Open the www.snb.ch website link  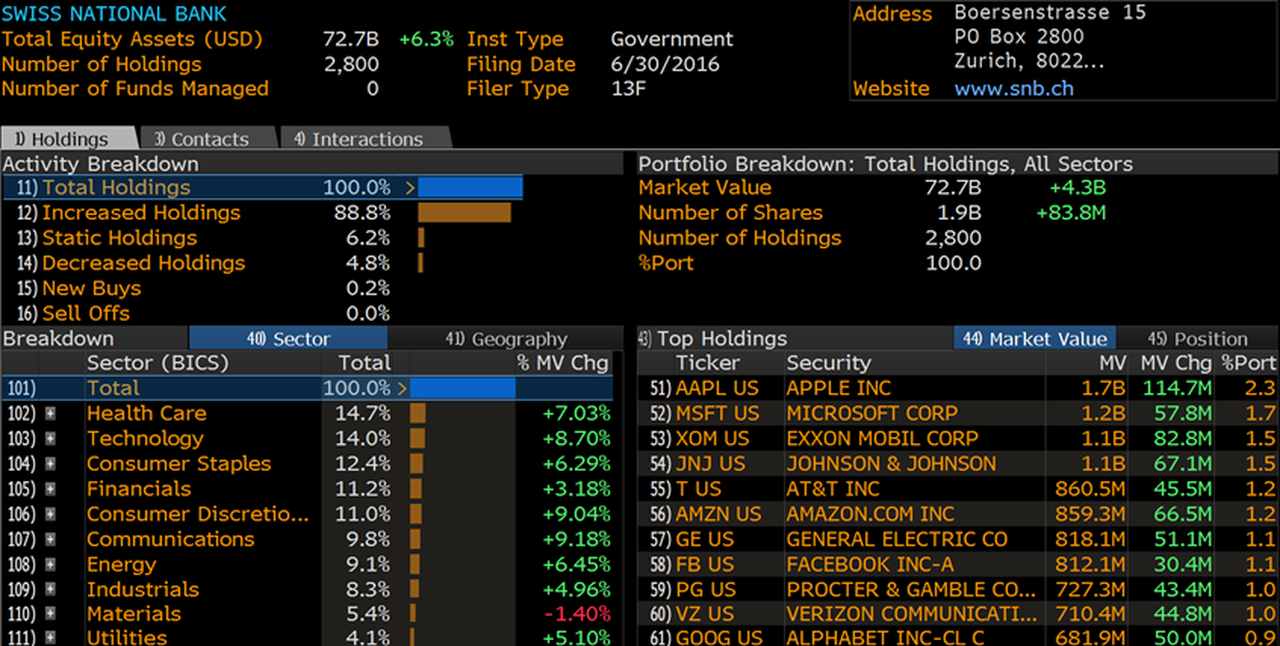coord(1014,88)
